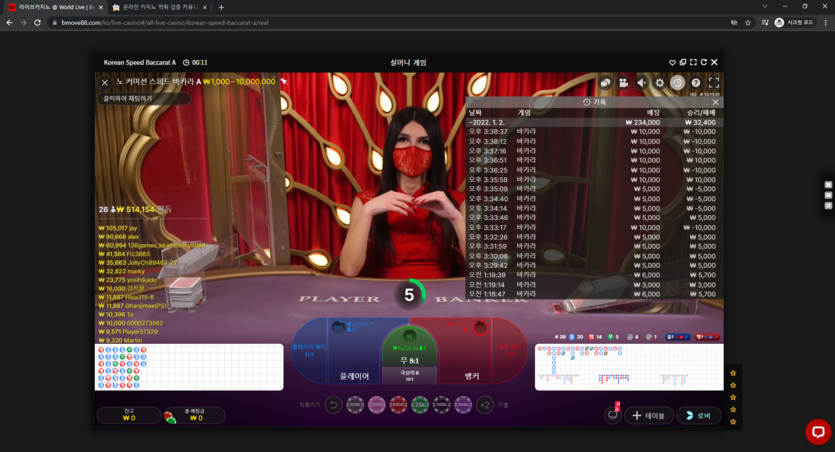
Task: Close the 기록 history panel
Action: (x=715, y=102)
